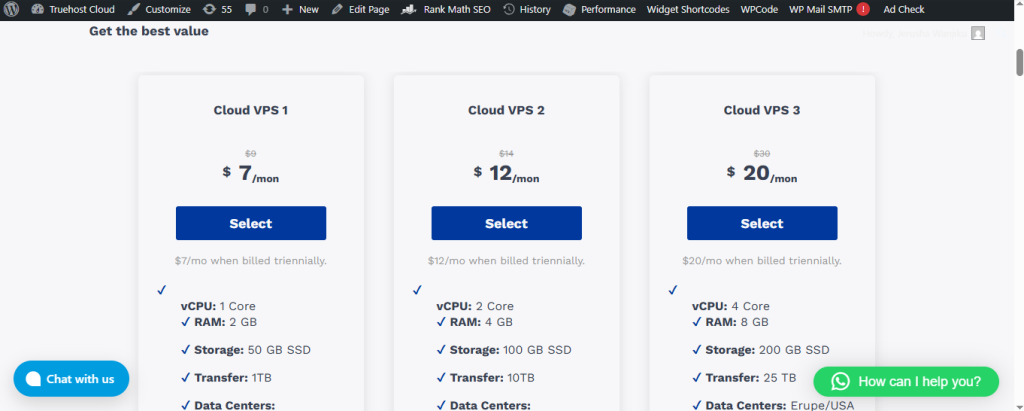1024x411 pixels.
Task: Click 'Storage: 50 GB SSD' feature
Action: pyautogui.click(x=246, y=350)
